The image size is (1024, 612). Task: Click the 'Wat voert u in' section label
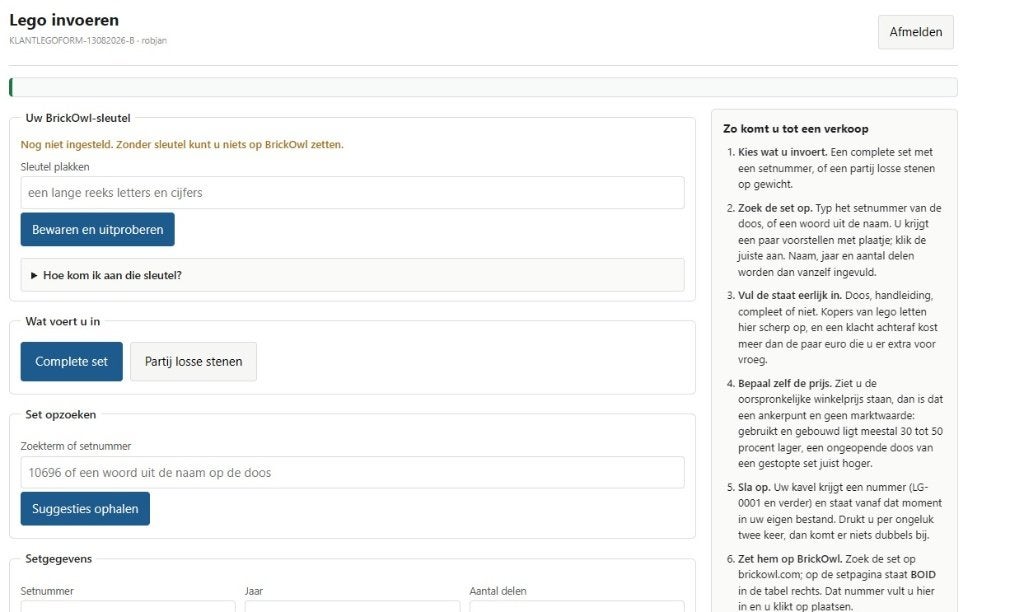63,321
